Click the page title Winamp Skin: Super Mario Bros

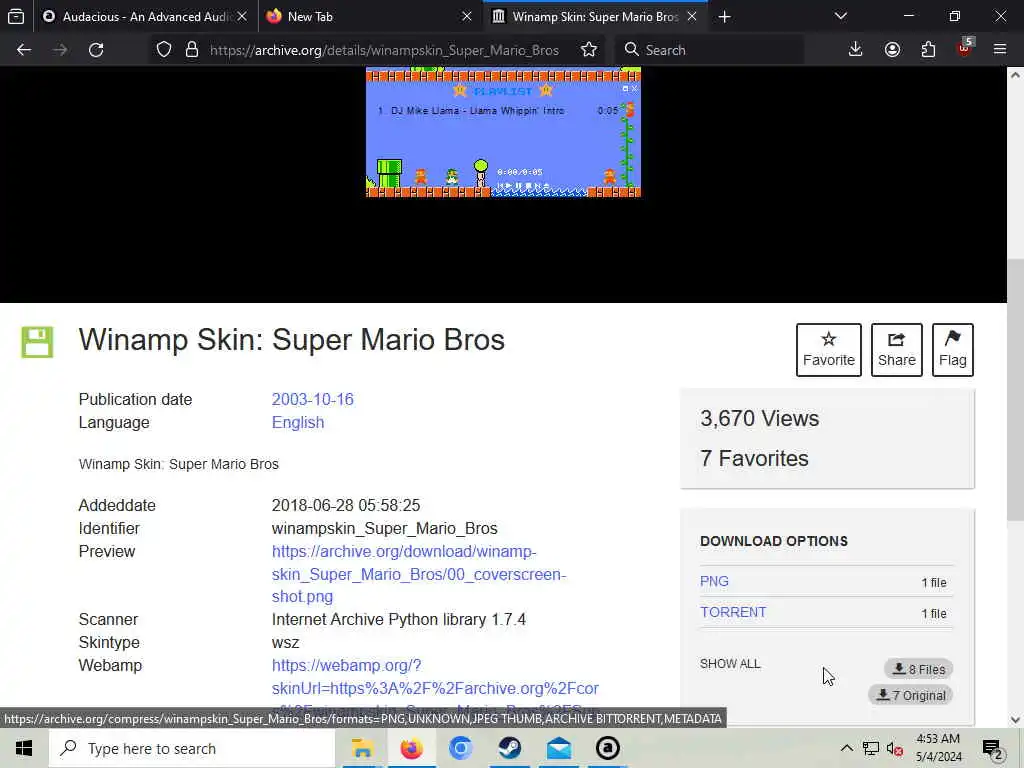[292, 340]
